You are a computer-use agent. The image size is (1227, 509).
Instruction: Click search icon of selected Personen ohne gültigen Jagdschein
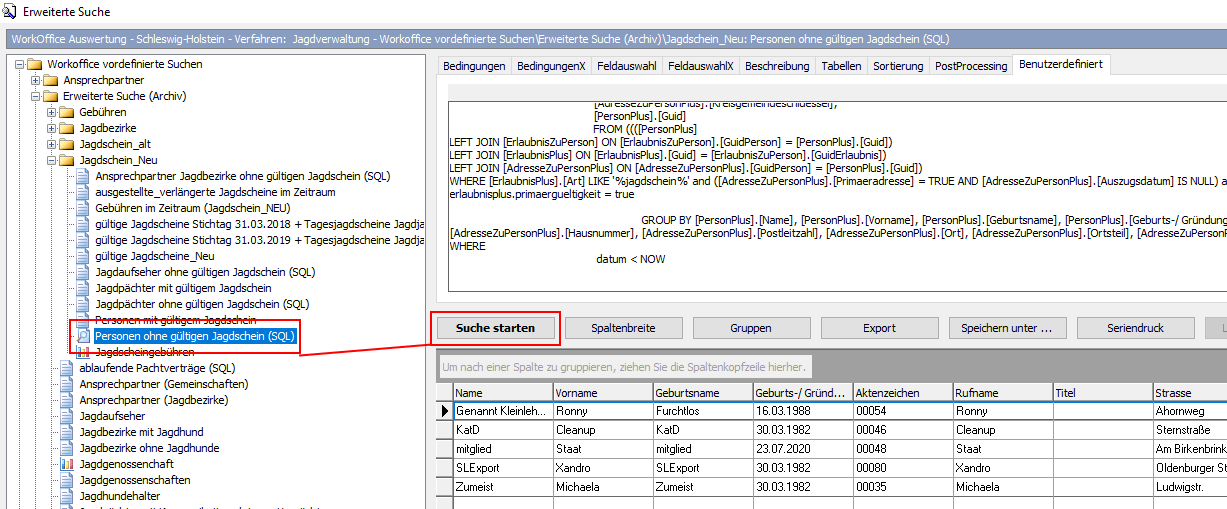click(84, 336)
